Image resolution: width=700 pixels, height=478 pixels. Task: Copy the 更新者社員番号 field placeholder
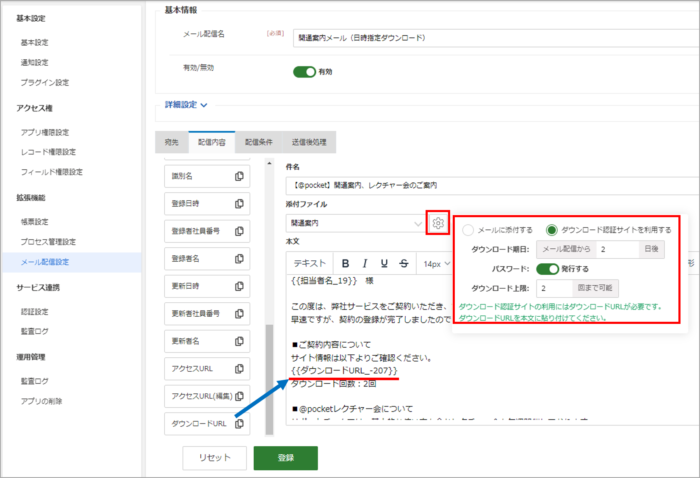(239, 314)
